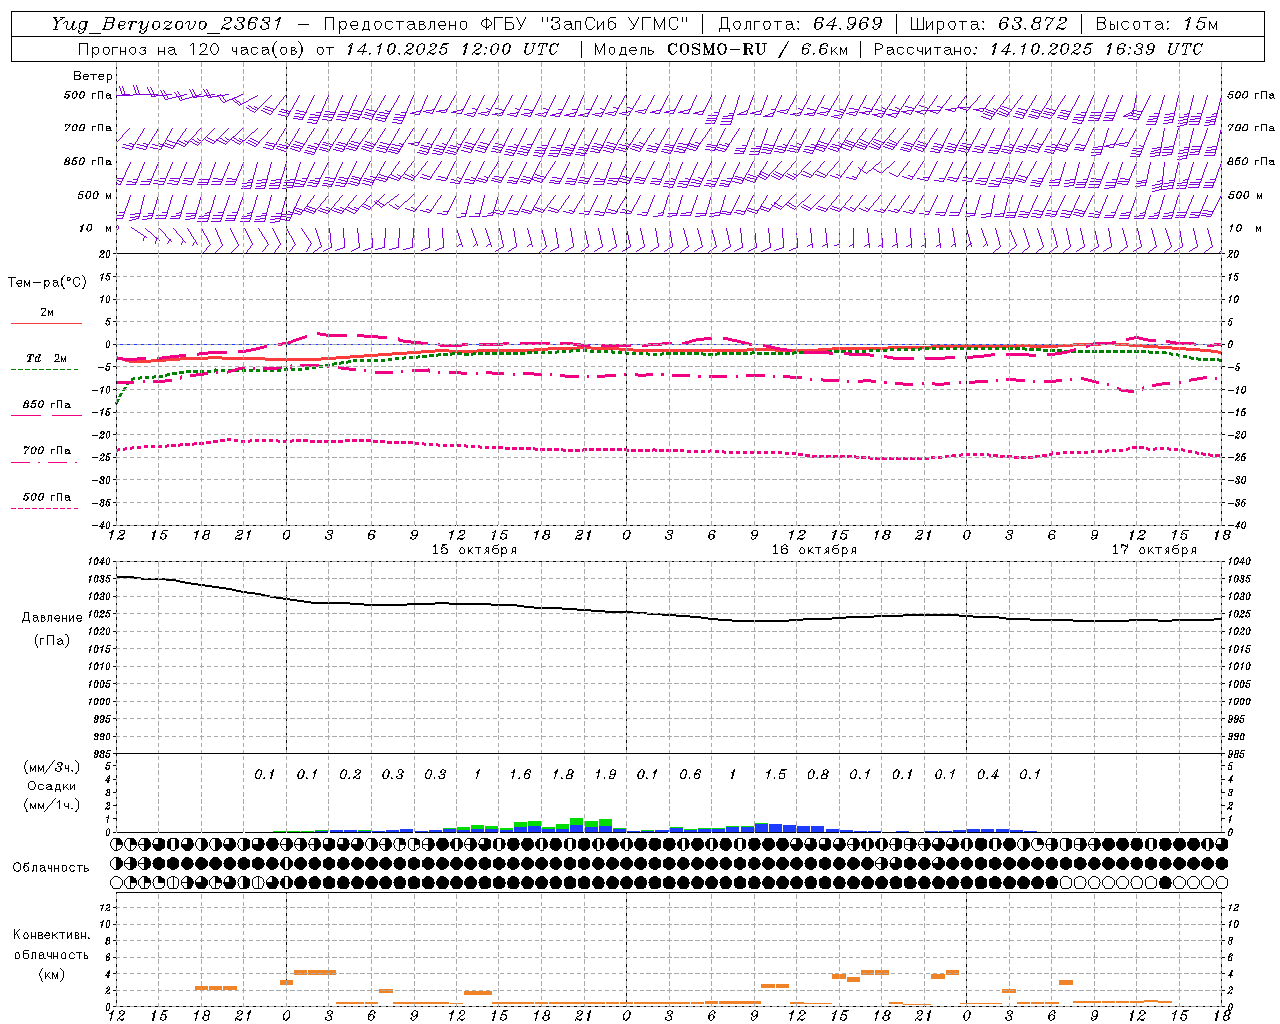Click the 'ЗапСиб УГМС' provider text
The height and width of the screenshot is (1024, 1280).
pyautogui.click(x=614, y=24)
